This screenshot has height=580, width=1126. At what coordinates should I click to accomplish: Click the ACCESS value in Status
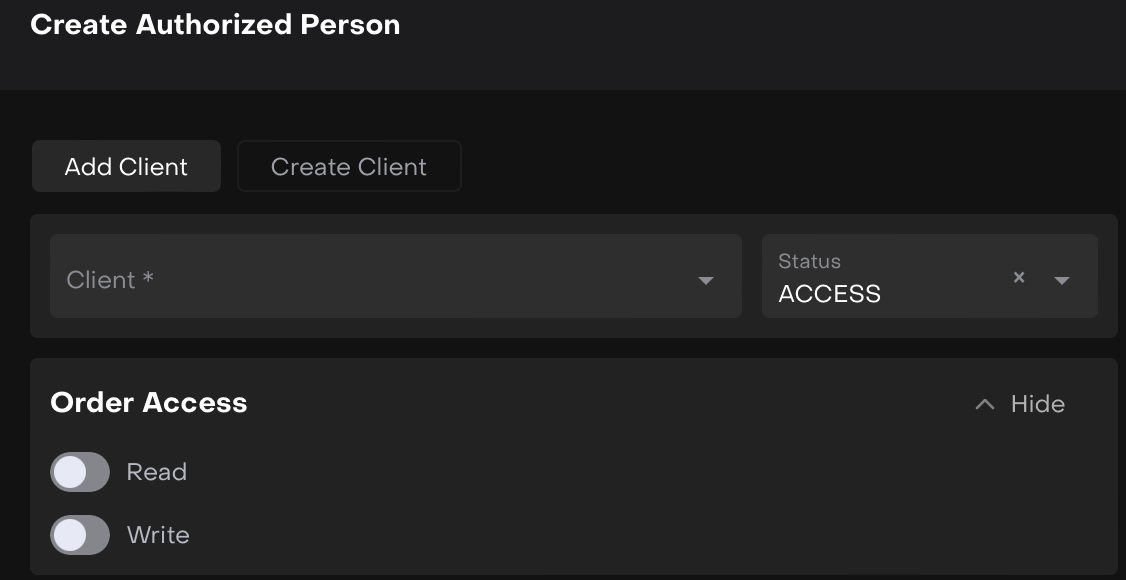click(830, 293)
